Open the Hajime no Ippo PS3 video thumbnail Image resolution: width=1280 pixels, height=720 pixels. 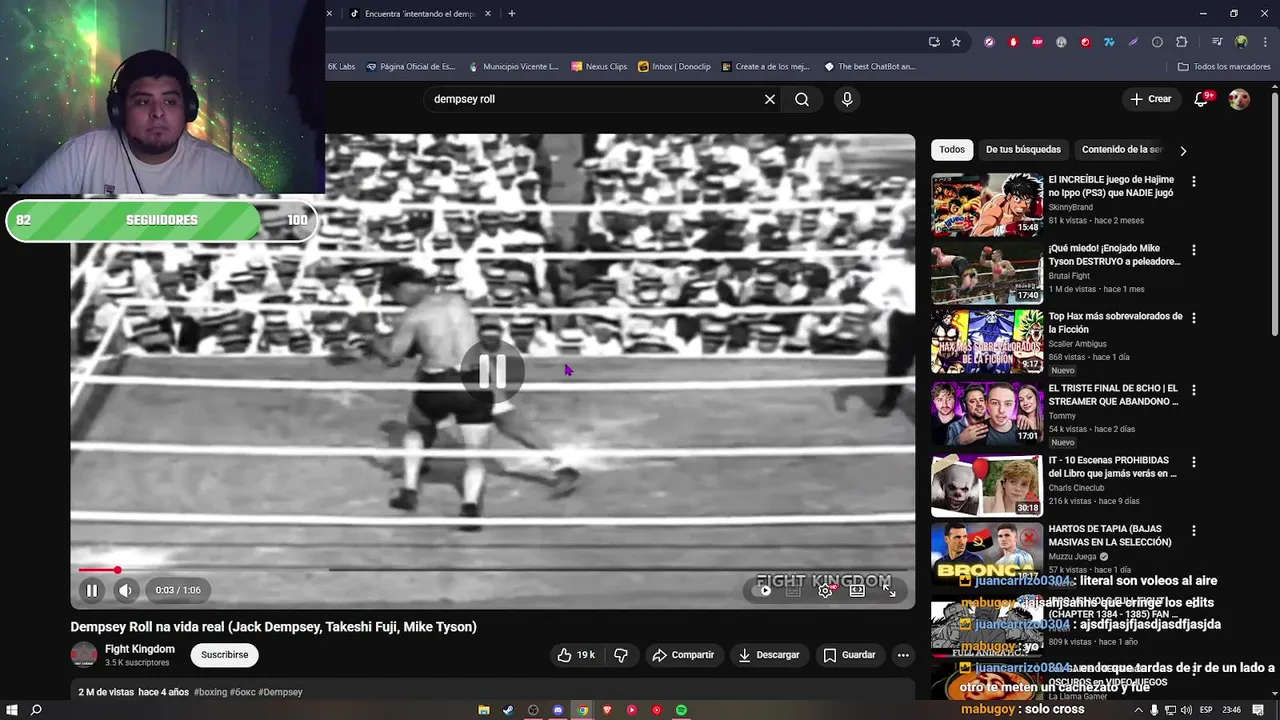pyautogui.click(x=987, y=205)
